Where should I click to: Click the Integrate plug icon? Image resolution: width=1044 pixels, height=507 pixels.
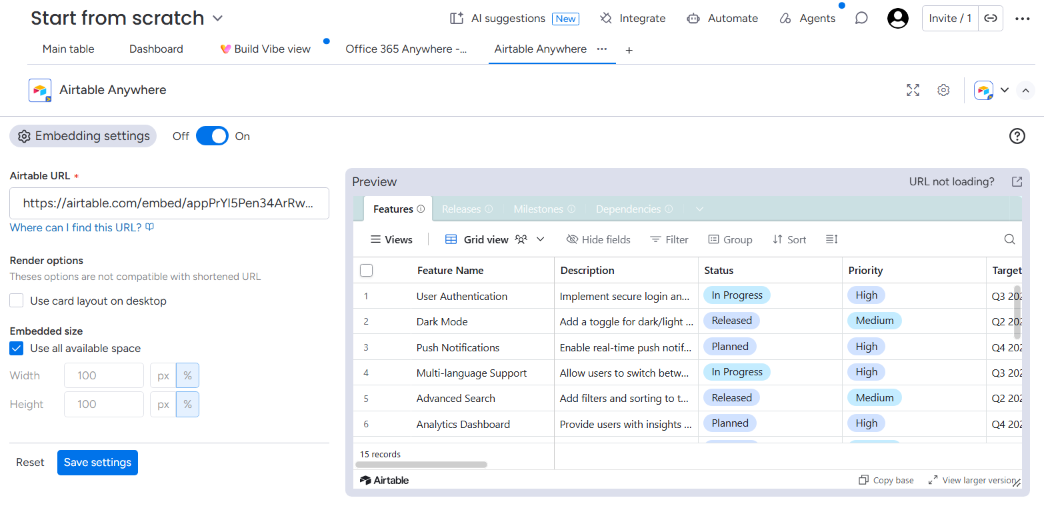[606, 19]
